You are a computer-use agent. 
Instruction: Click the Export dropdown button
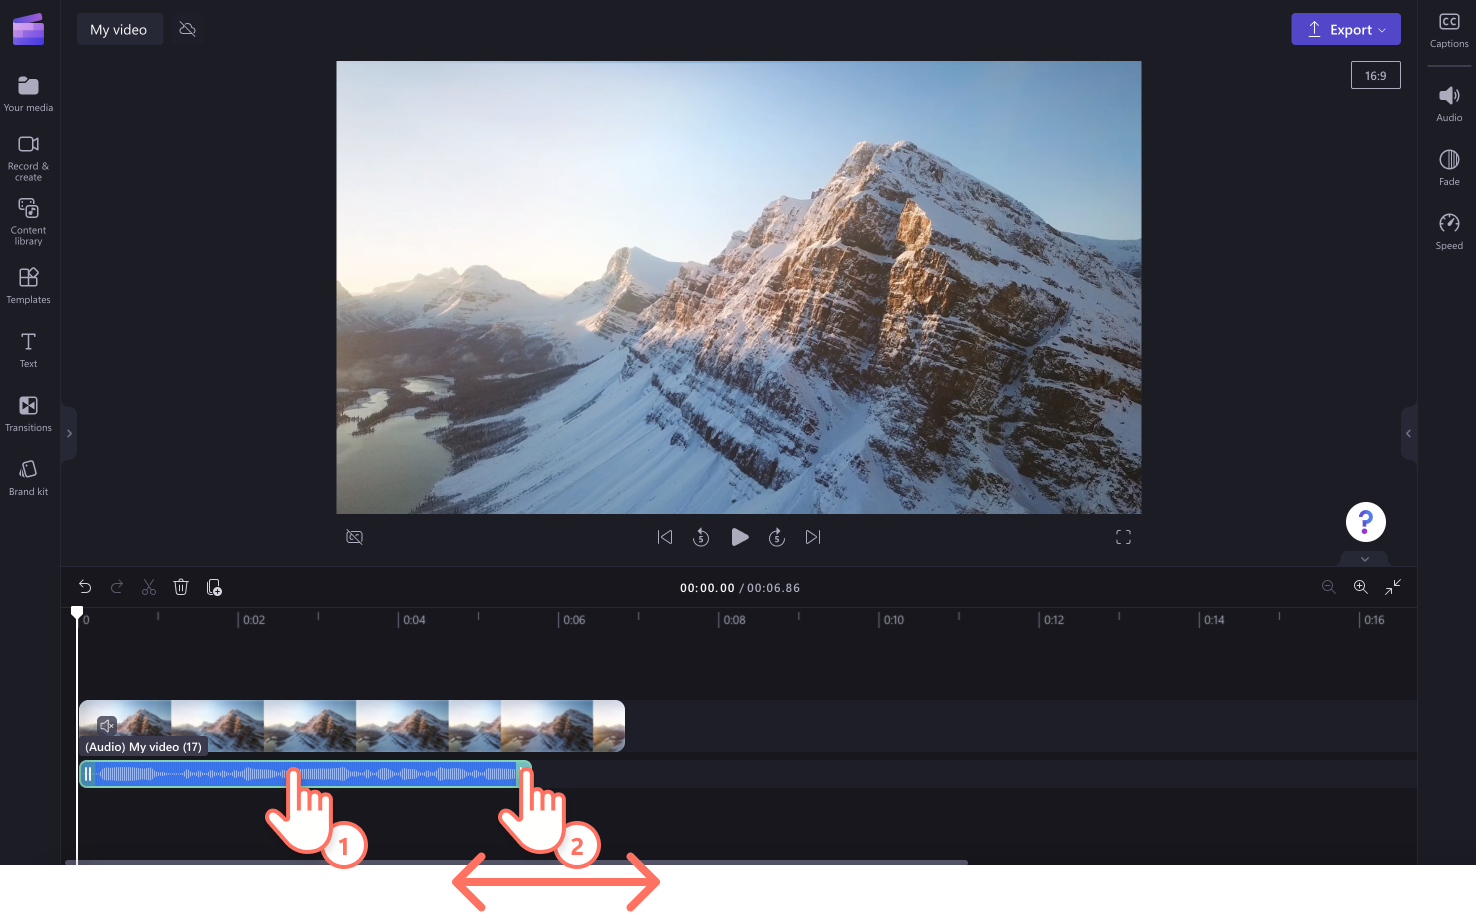(x=1346, y=29)
